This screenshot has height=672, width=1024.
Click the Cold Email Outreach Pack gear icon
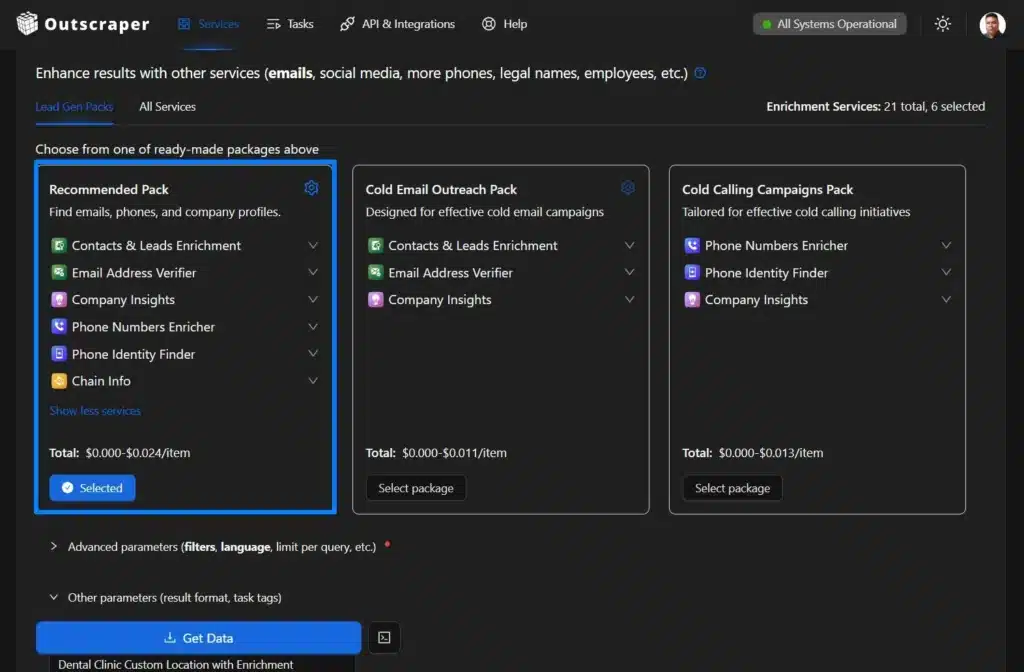628,187
